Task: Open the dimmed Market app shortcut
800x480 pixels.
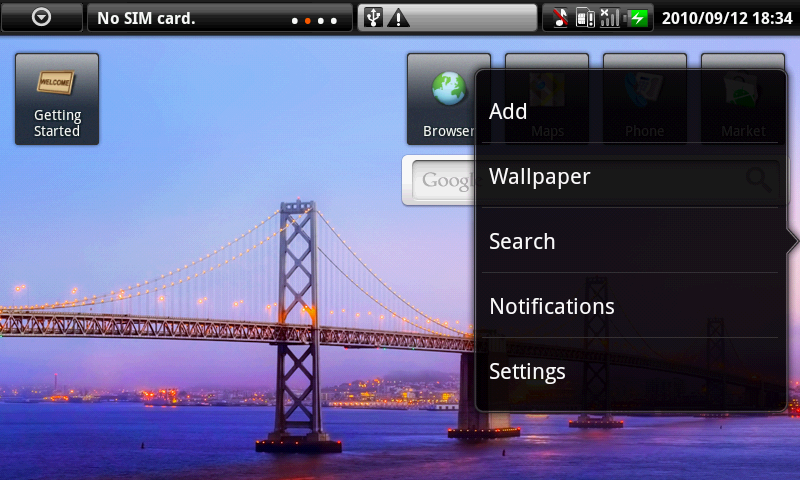Action: tap(743, 99)
